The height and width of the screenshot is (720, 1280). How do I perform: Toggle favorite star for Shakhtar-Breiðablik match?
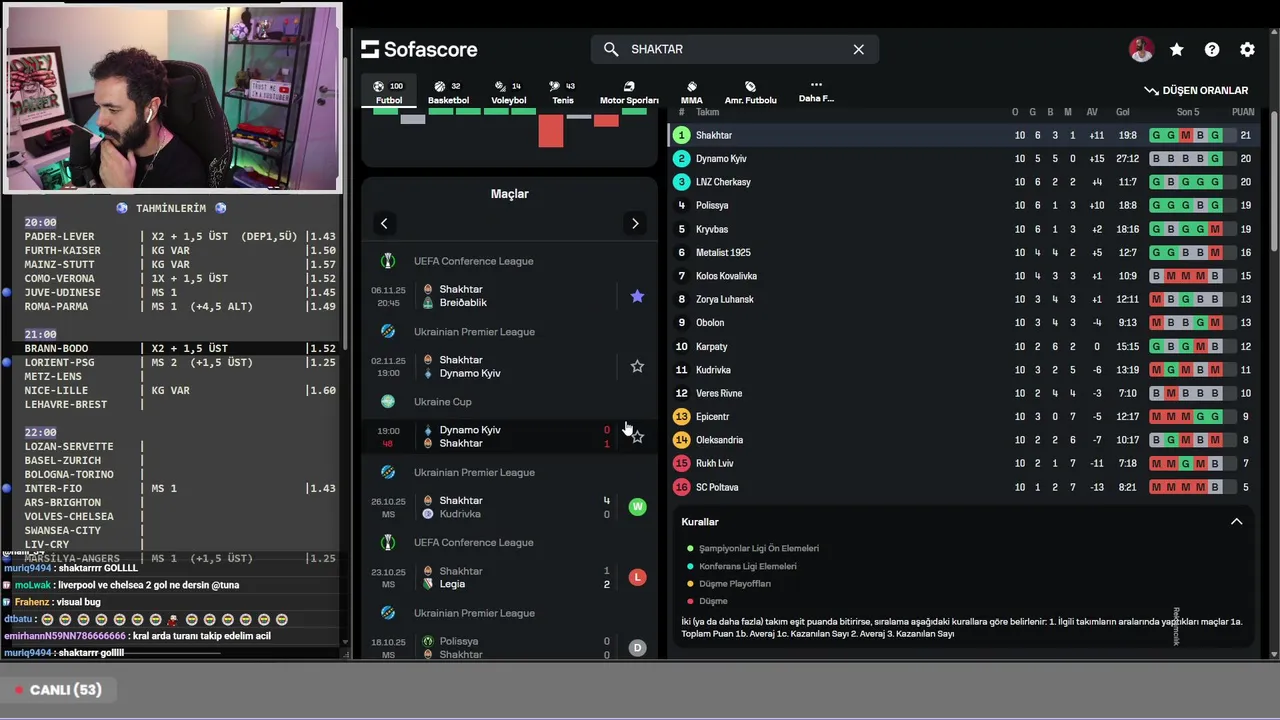coord(637,296)
